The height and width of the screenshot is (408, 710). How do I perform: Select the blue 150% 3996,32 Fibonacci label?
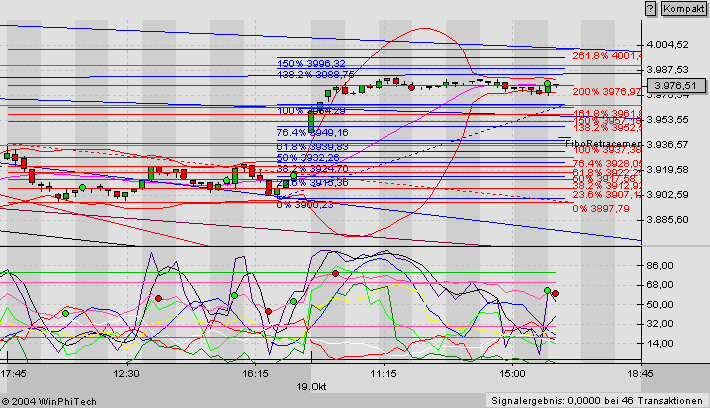tap(311, 64)
